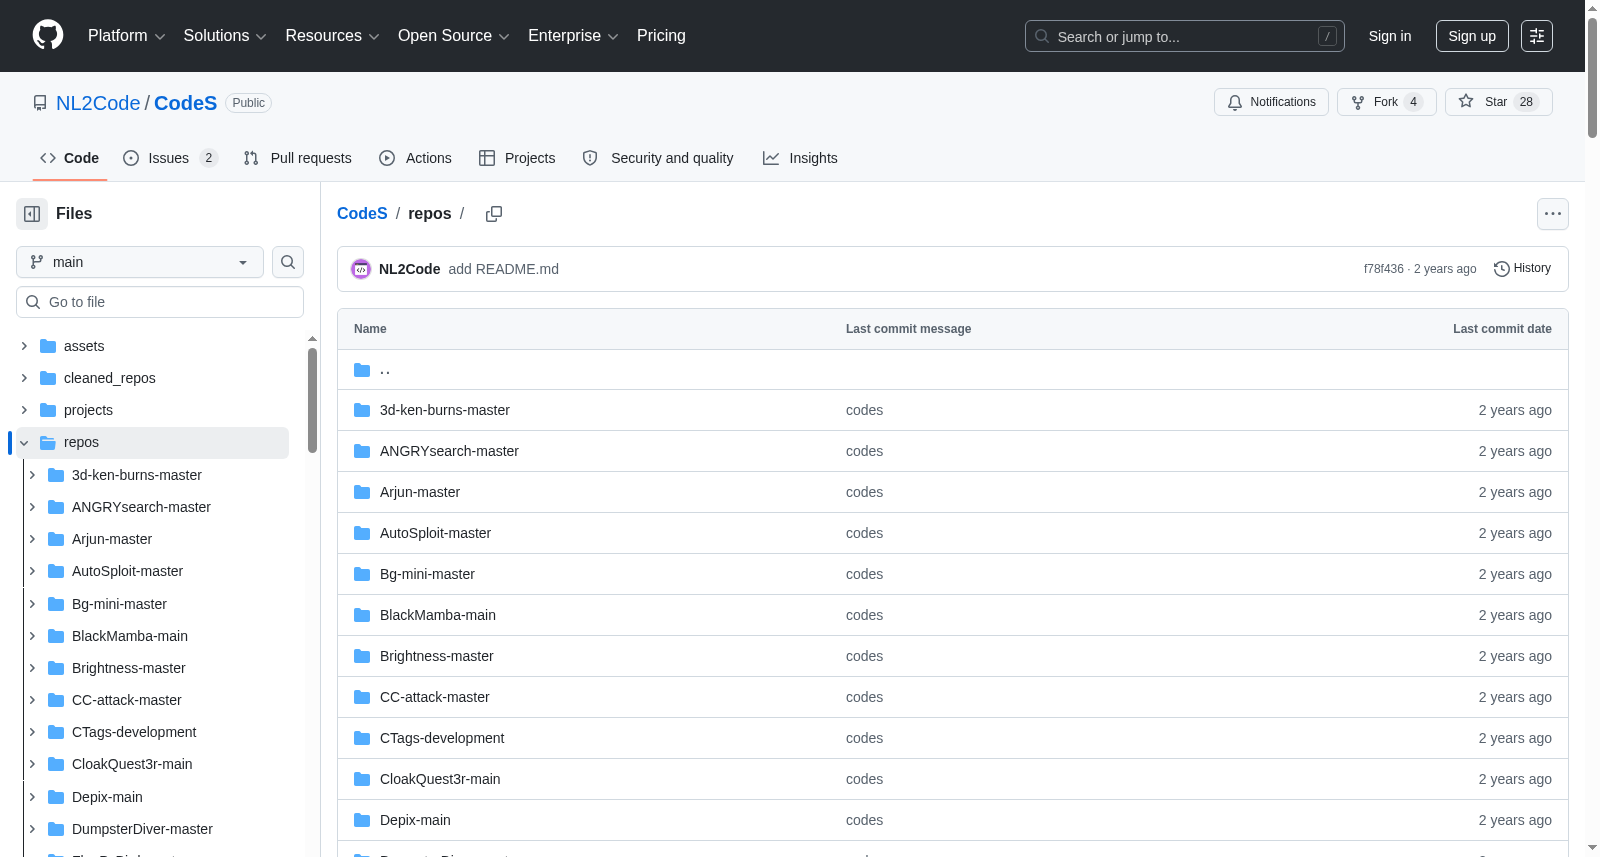Focus the Go to file input
Screen dimensions: 1600x857
(160, 302)
